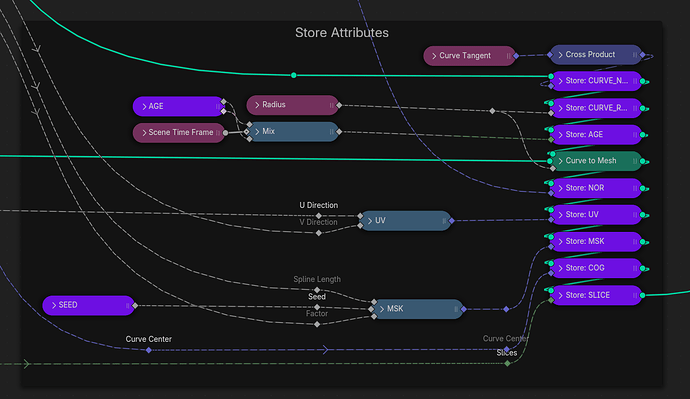This screenshot has width=690, height=399.
Task: Click the blue UV node's output socket
Action: pyautogui.click(x=451, y=221)
